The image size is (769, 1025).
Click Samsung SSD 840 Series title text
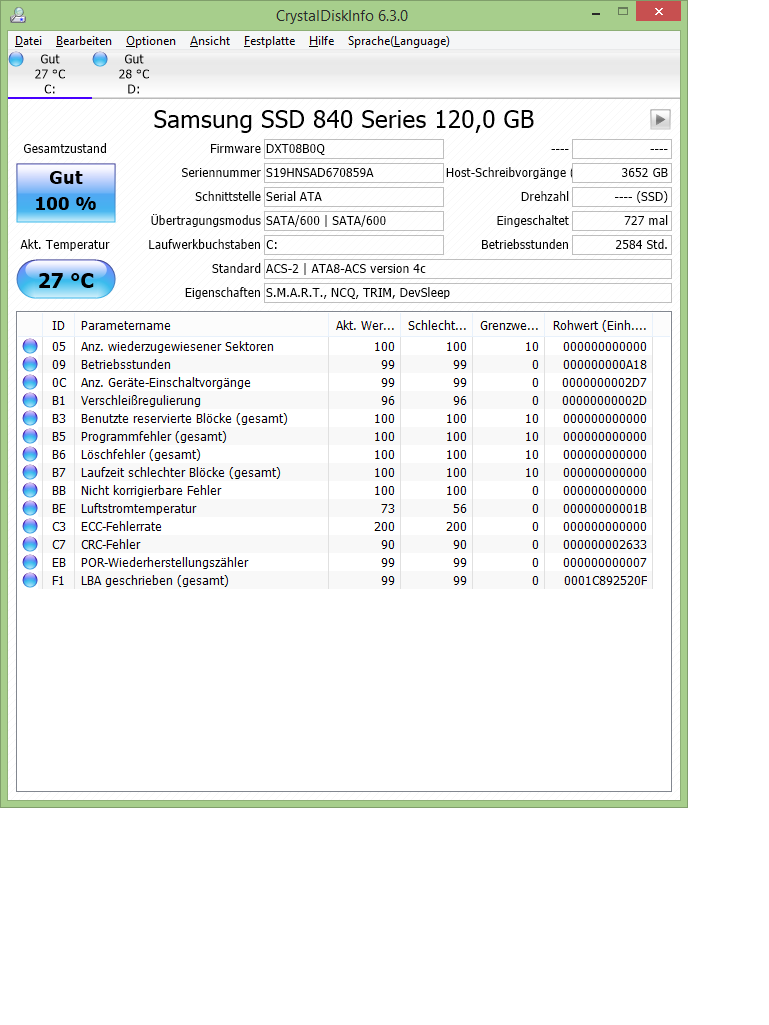343,120
